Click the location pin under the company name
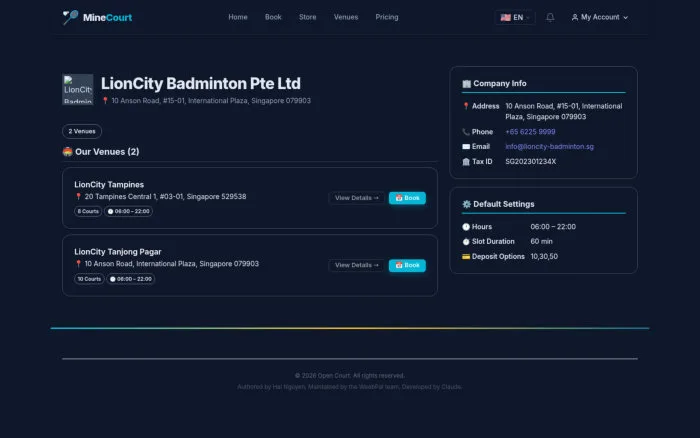 (105, 101)
